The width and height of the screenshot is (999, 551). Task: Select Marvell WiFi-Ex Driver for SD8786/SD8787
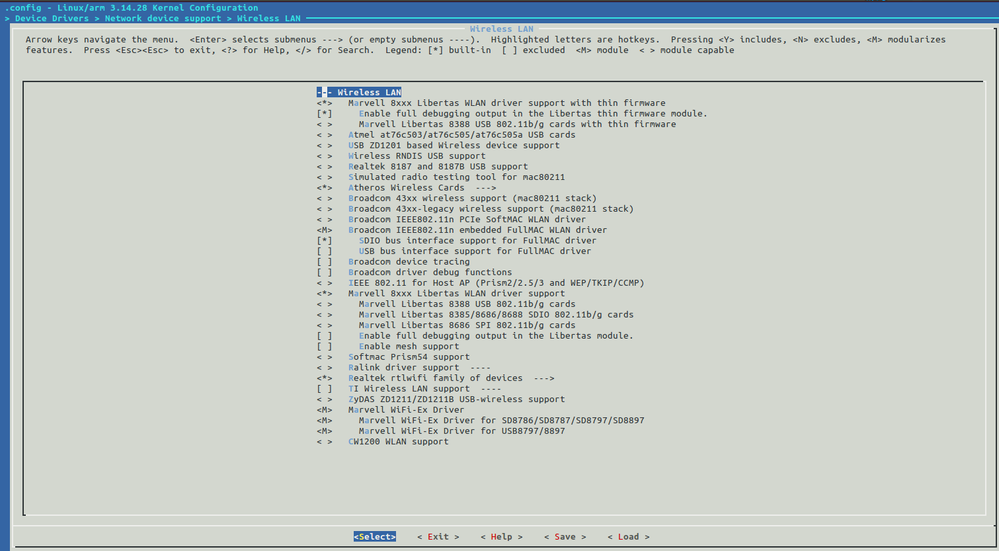(x=480, y=420)
